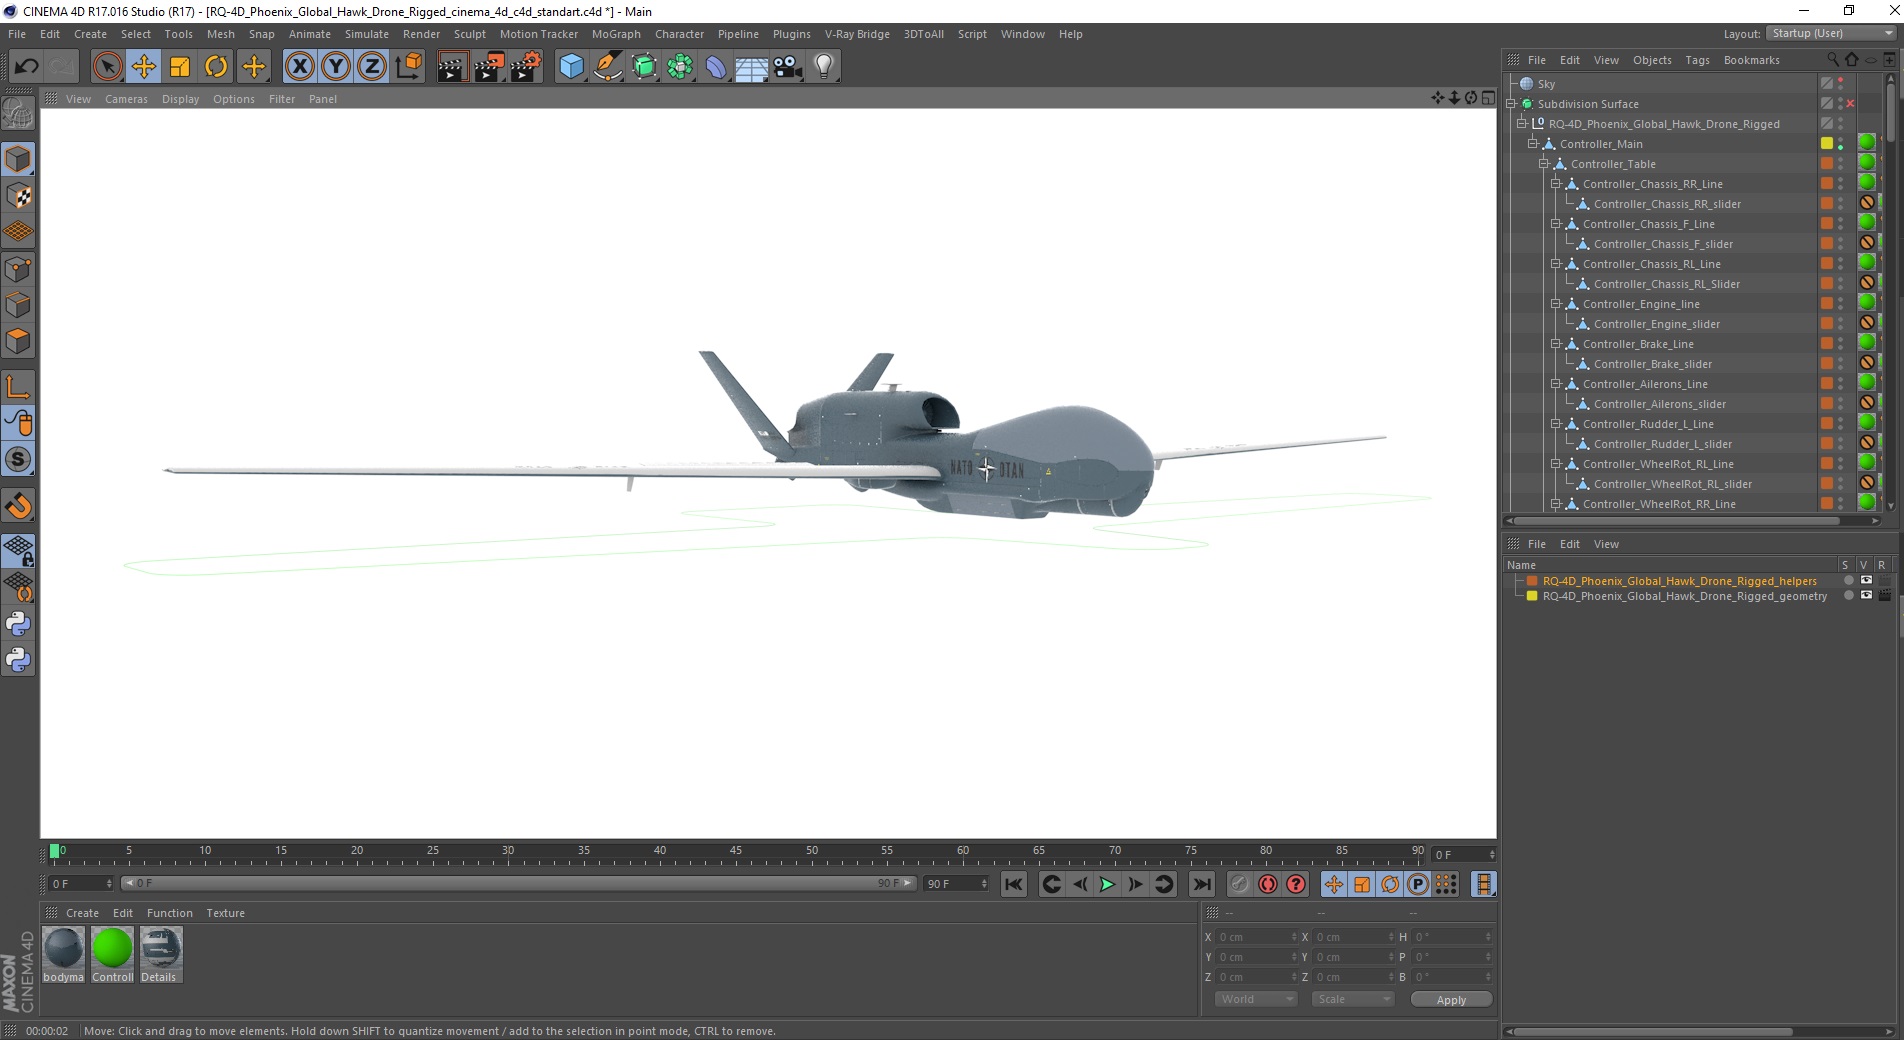Open the MoGraph menu
Viewport: 1904px width, 1040px height.
click(616, 34)
